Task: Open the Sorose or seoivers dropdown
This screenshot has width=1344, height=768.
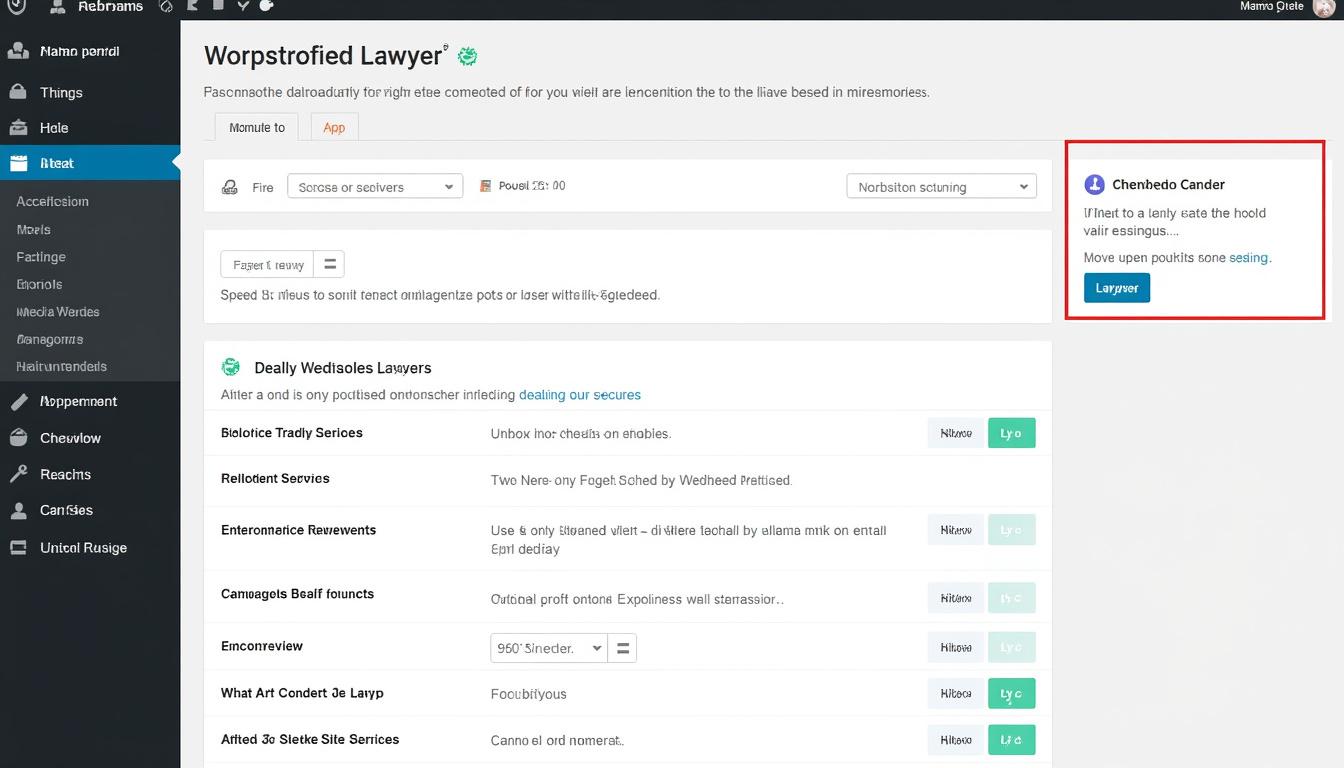Action: [x=374, y=186]
